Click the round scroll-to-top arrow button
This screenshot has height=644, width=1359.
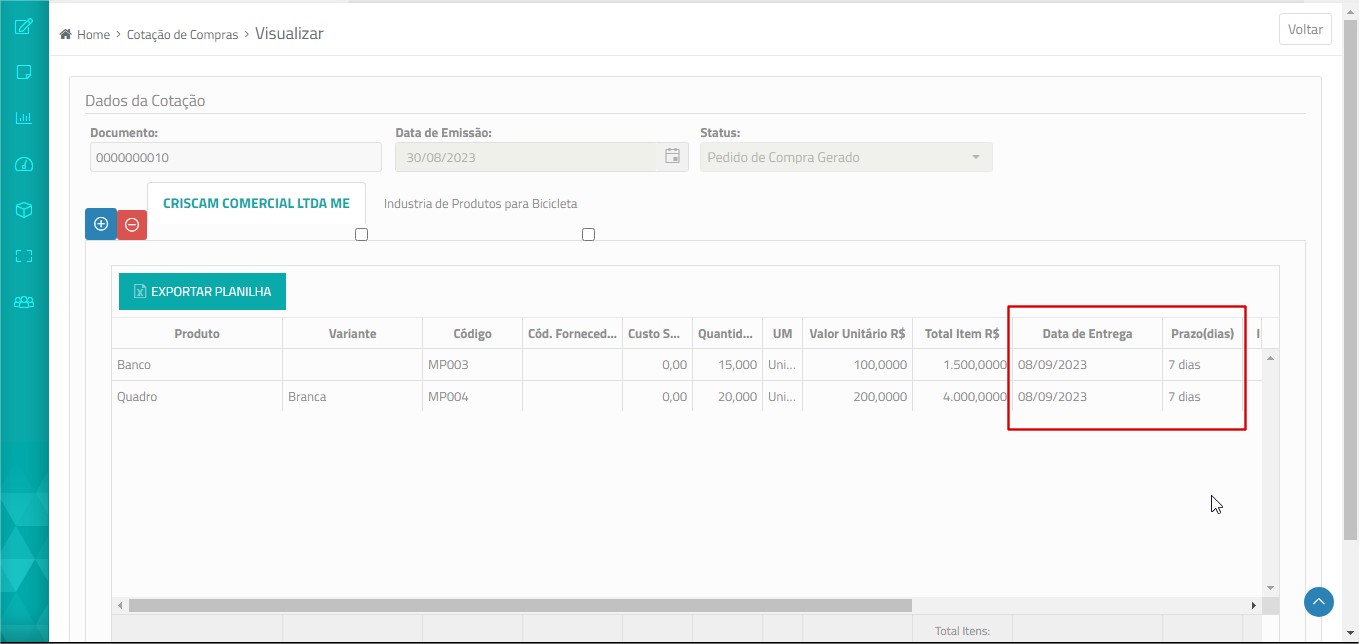click(1319, 601)
